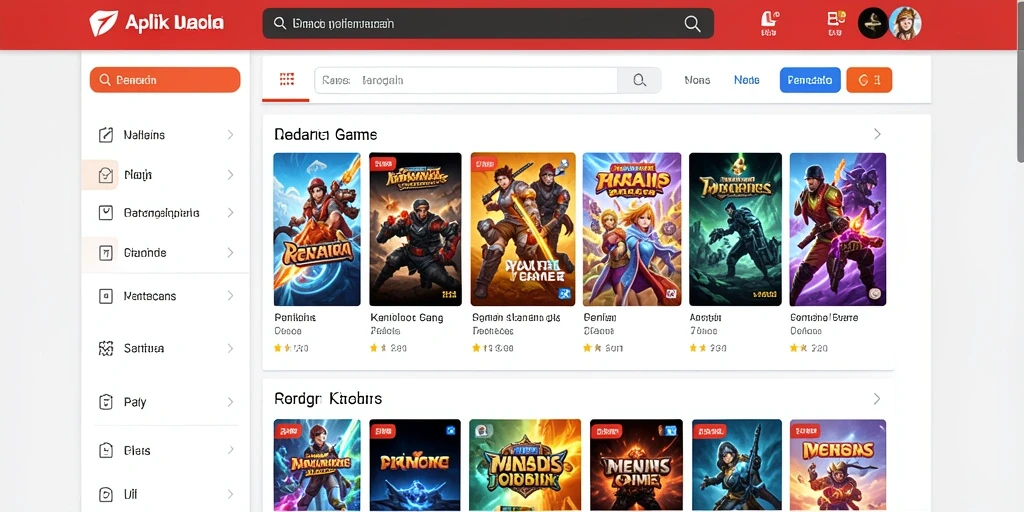Viewport: 1024px width, 512px height.
Task: Click the Aplik Uaola logo icon
Action: tap(104, 24)
